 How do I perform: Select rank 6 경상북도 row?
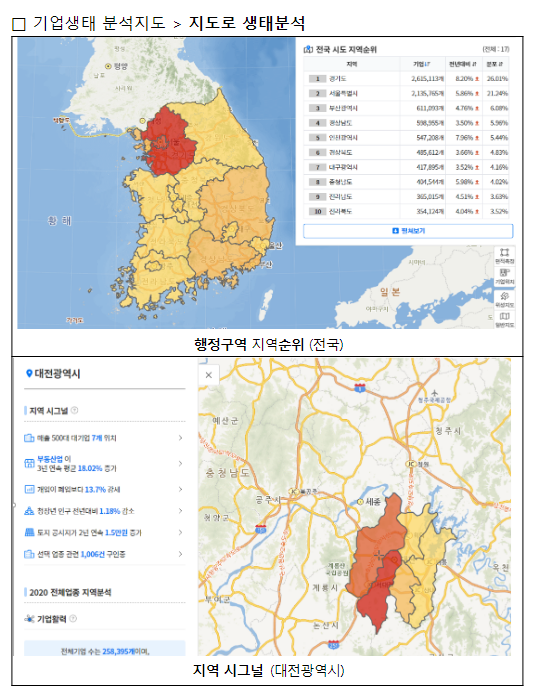click(406, 152)
